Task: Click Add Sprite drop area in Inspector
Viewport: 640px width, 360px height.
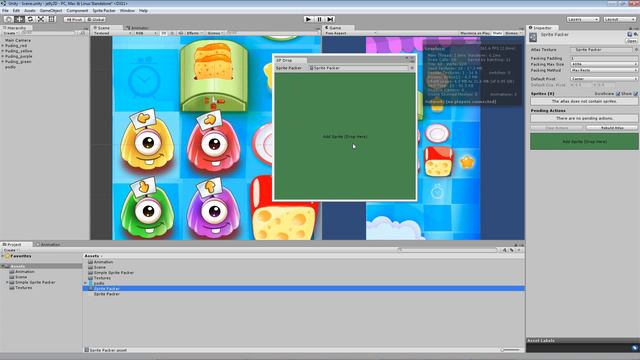Action: [584, 142]
